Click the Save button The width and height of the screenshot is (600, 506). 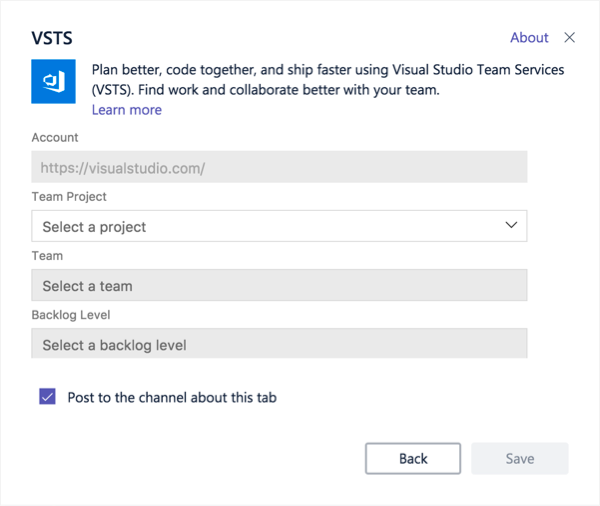[x=520, y=459]
